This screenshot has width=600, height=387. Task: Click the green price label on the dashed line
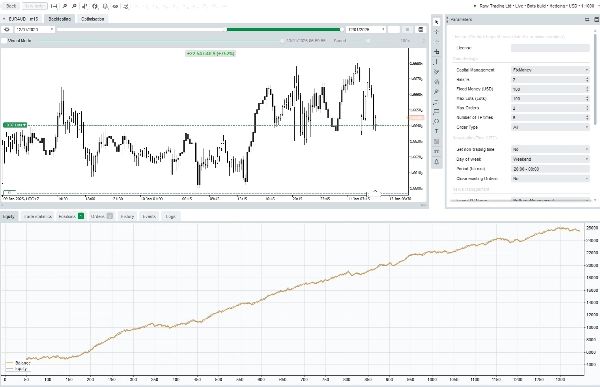point(15,125)
